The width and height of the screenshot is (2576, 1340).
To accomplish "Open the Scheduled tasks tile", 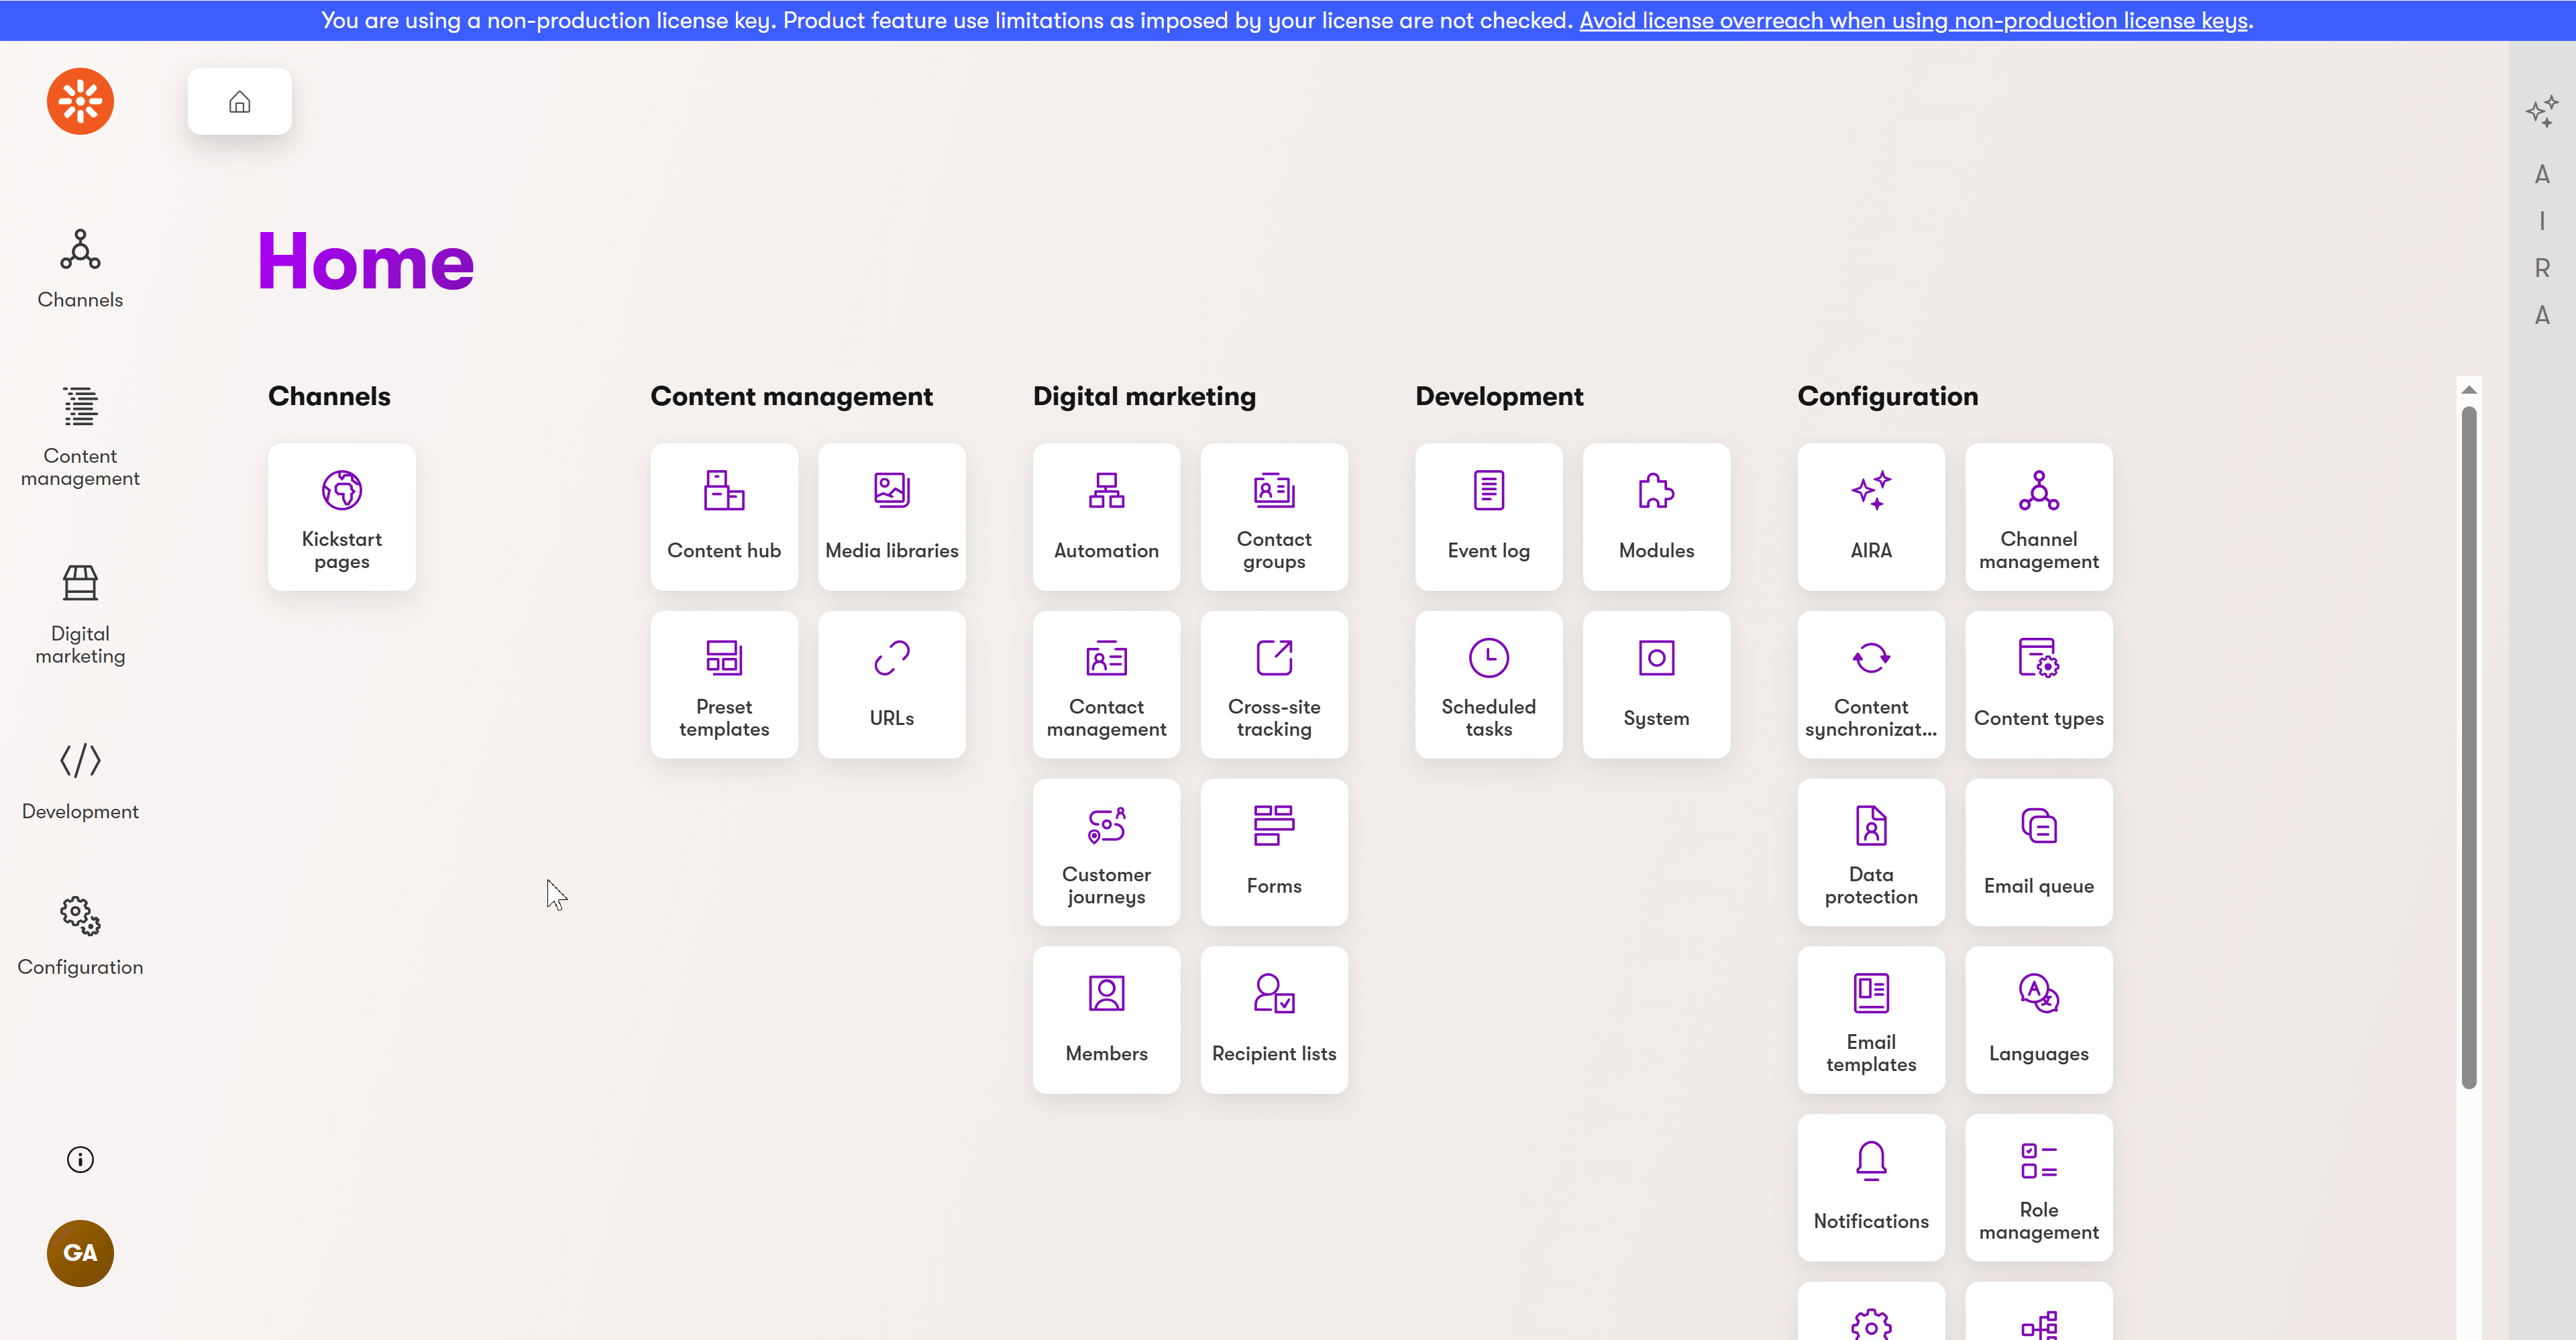I will click(1488, 684).
